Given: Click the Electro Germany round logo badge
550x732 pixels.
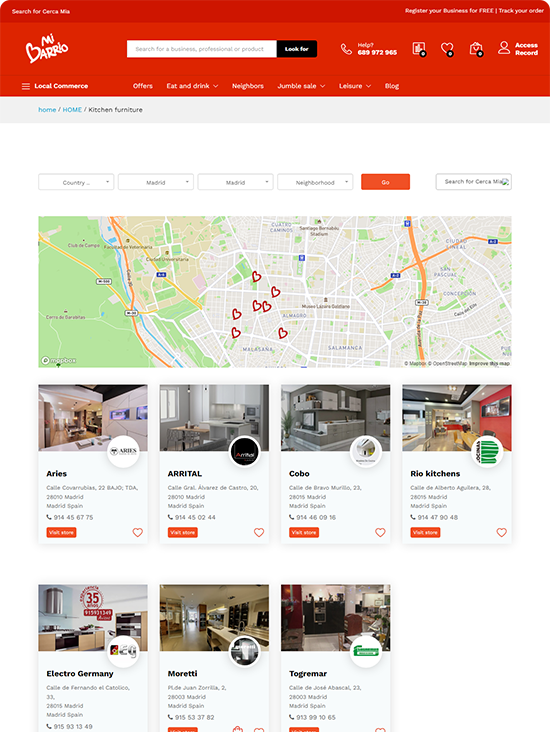Looking at the screenshot, I should pos(123,651).
